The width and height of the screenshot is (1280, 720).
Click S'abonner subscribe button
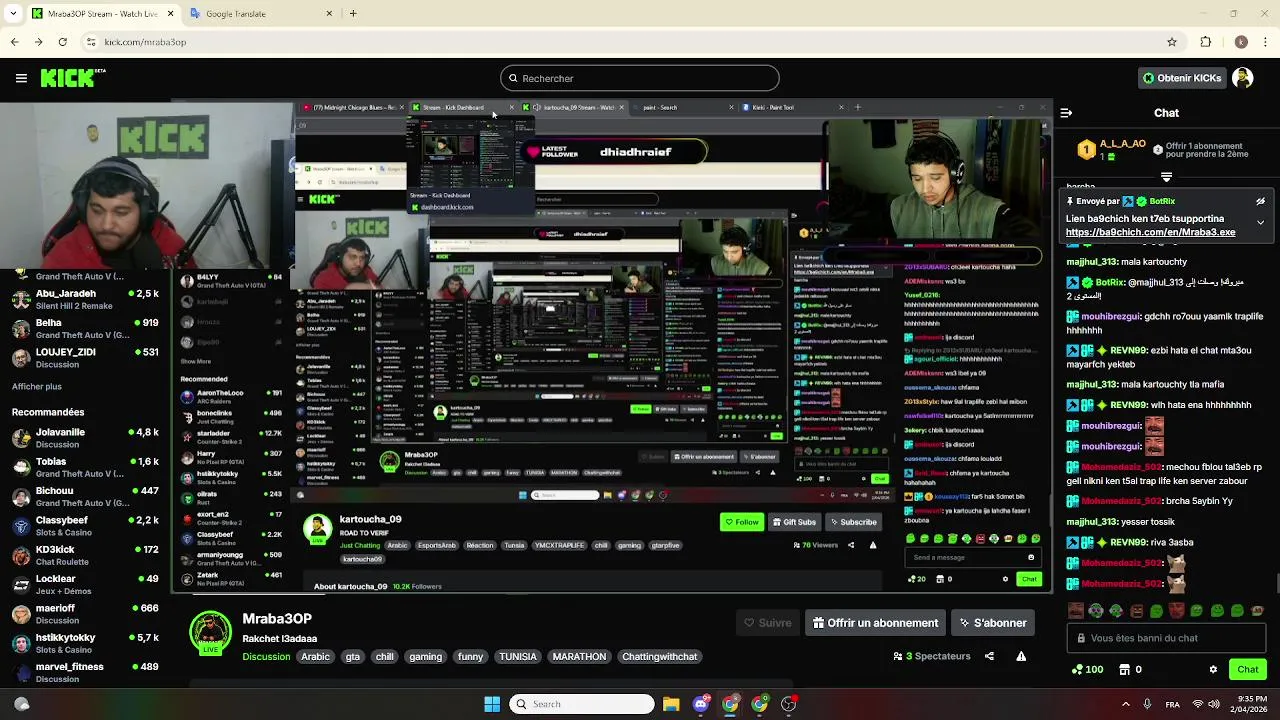click(993, 623)
